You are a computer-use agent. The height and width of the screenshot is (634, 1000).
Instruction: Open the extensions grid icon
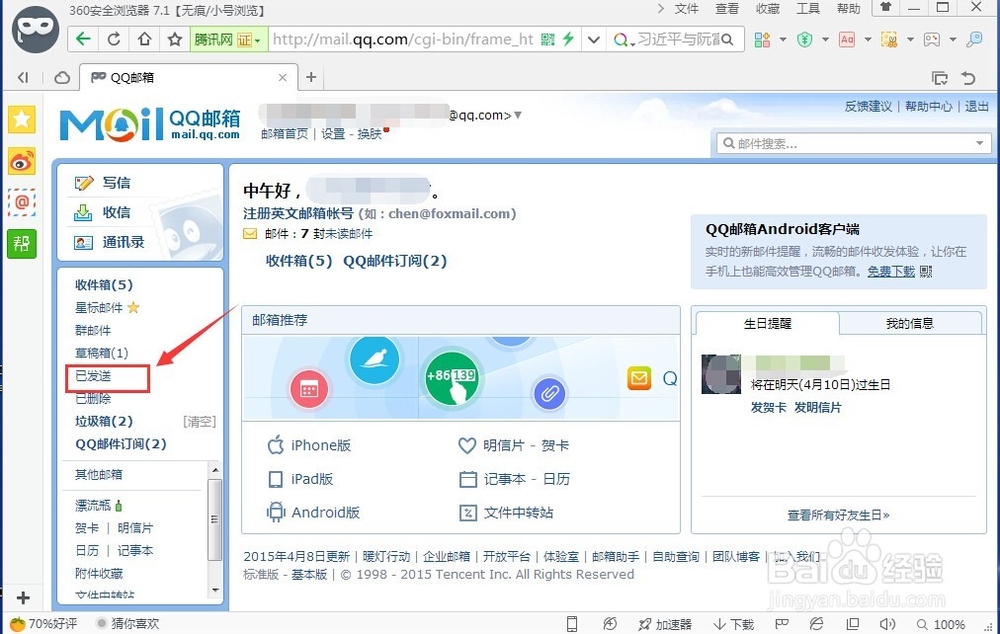[x=762, y=40]
